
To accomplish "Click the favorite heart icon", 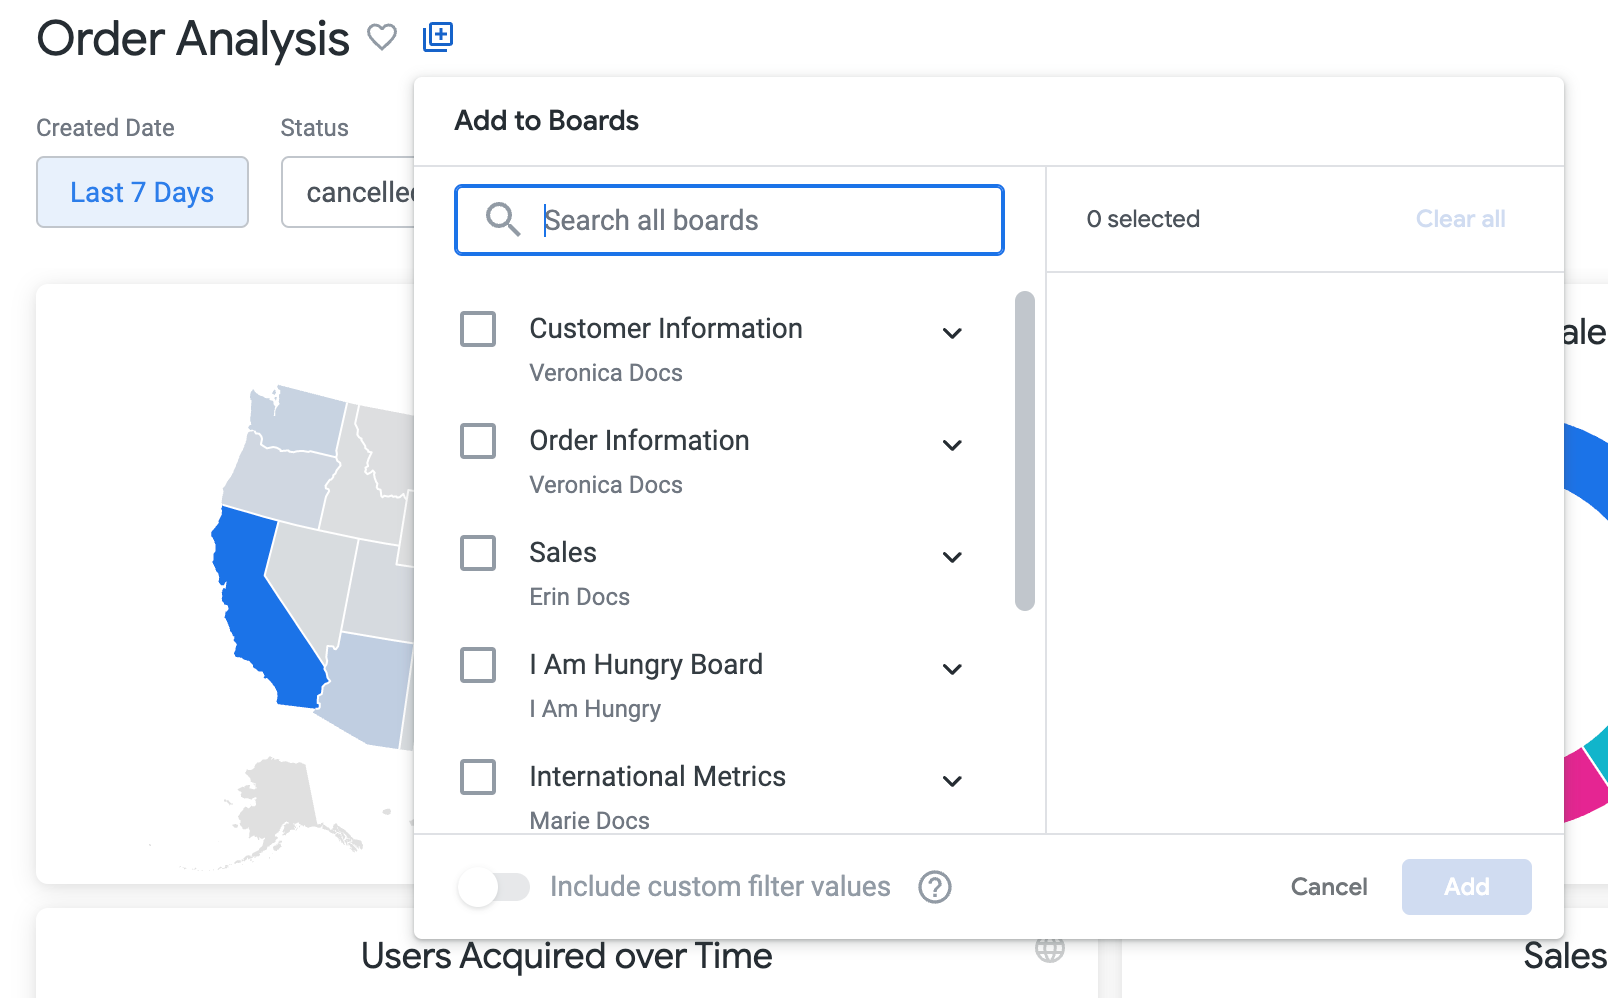I will [x=382, y=38].
